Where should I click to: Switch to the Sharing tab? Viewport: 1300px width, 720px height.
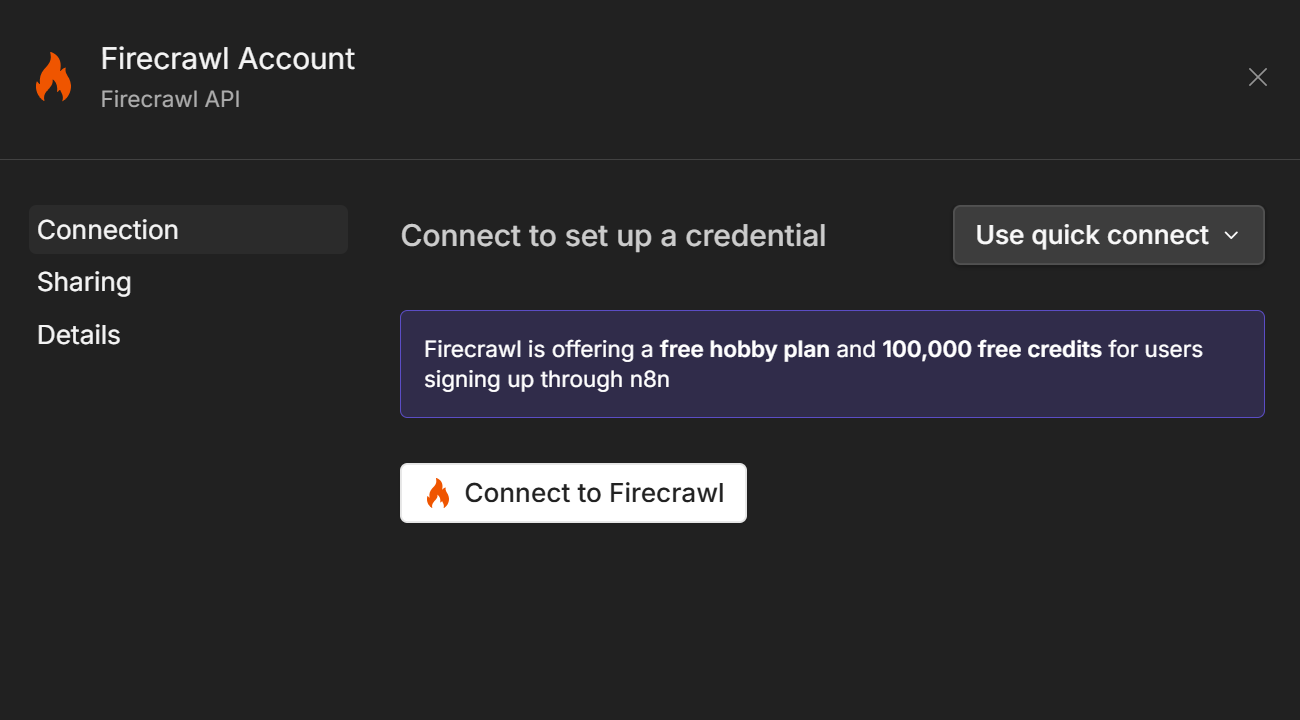[x=84, y=282]
